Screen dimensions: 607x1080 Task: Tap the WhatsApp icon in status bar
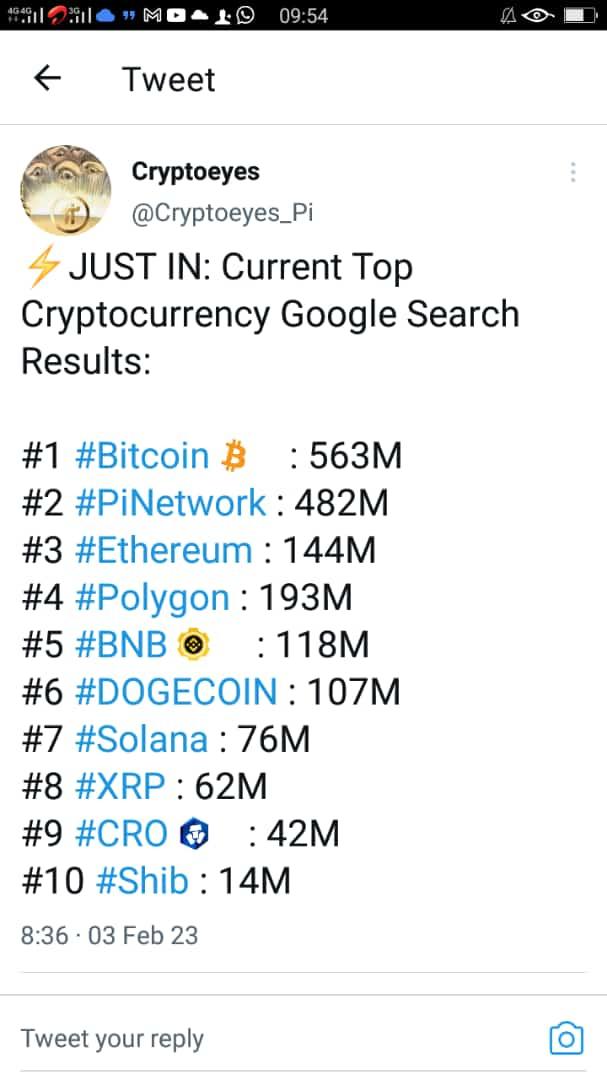[x=243, y=15]
